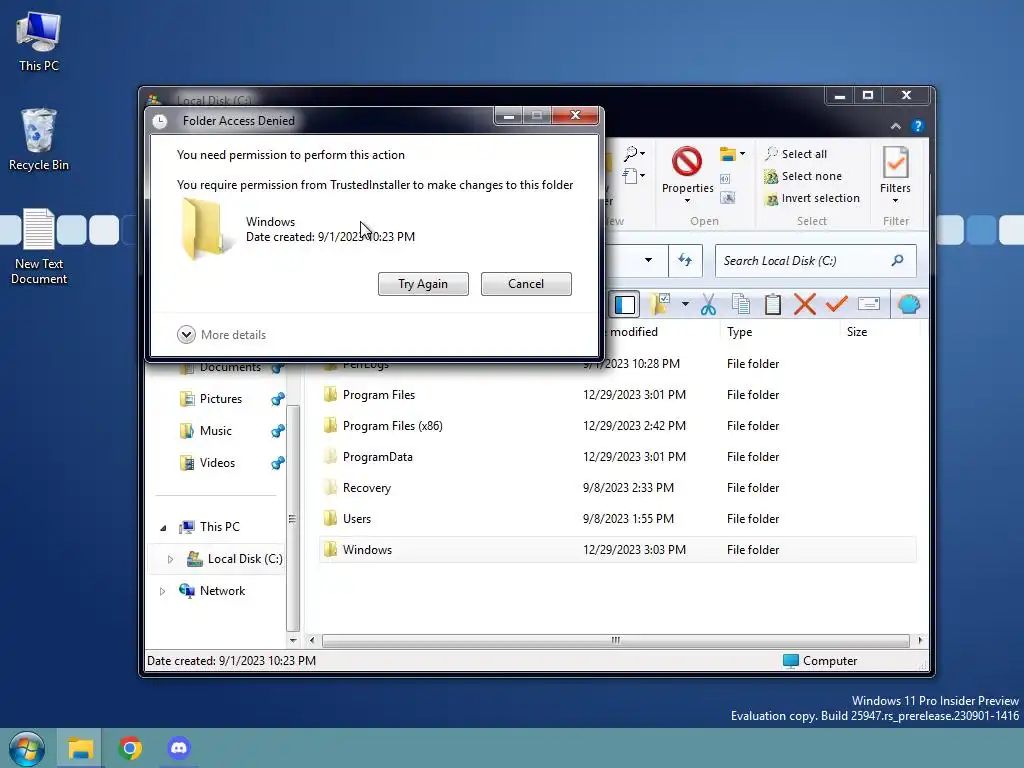Image resolution: width=1024 pixels, height=768 pixels.
Task: Click File Explorer on the taskbar
Action: point(80,748)
